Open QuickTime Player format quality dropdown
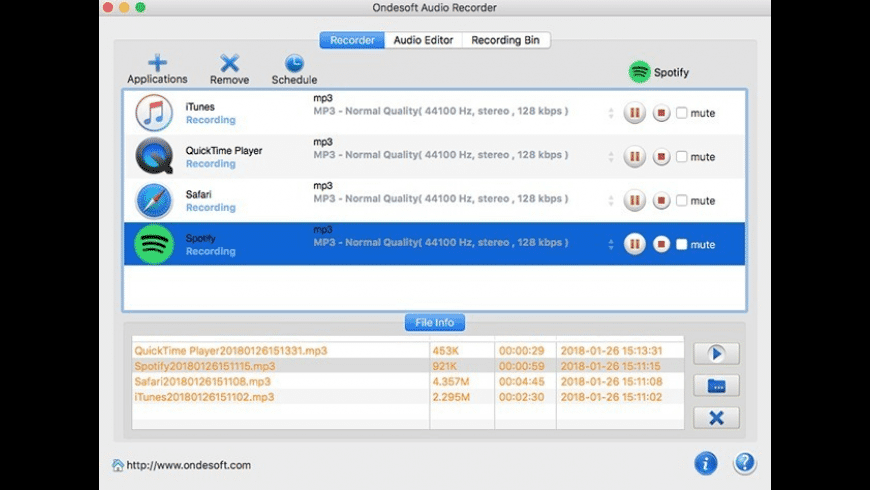The image size is (870, 490). point(611,156)
